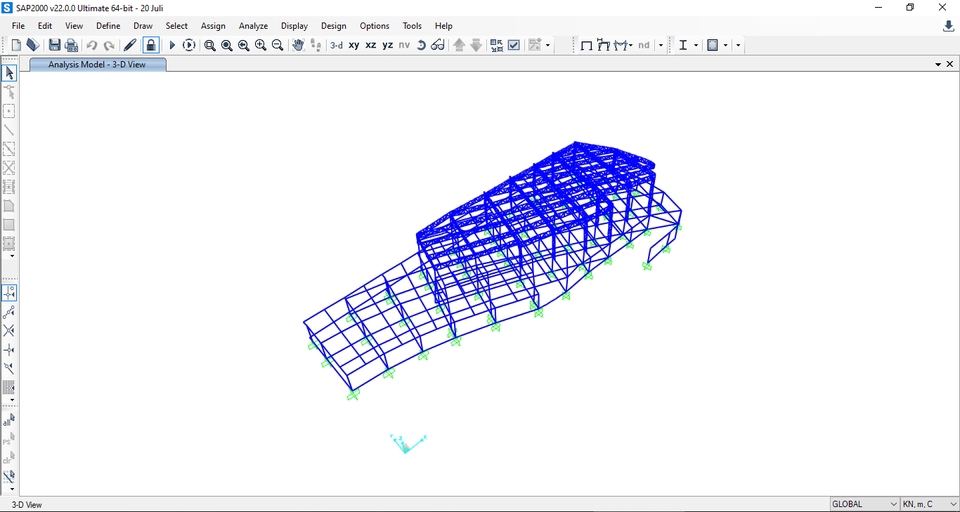Open the Help menu

click(x=444, y=26)
